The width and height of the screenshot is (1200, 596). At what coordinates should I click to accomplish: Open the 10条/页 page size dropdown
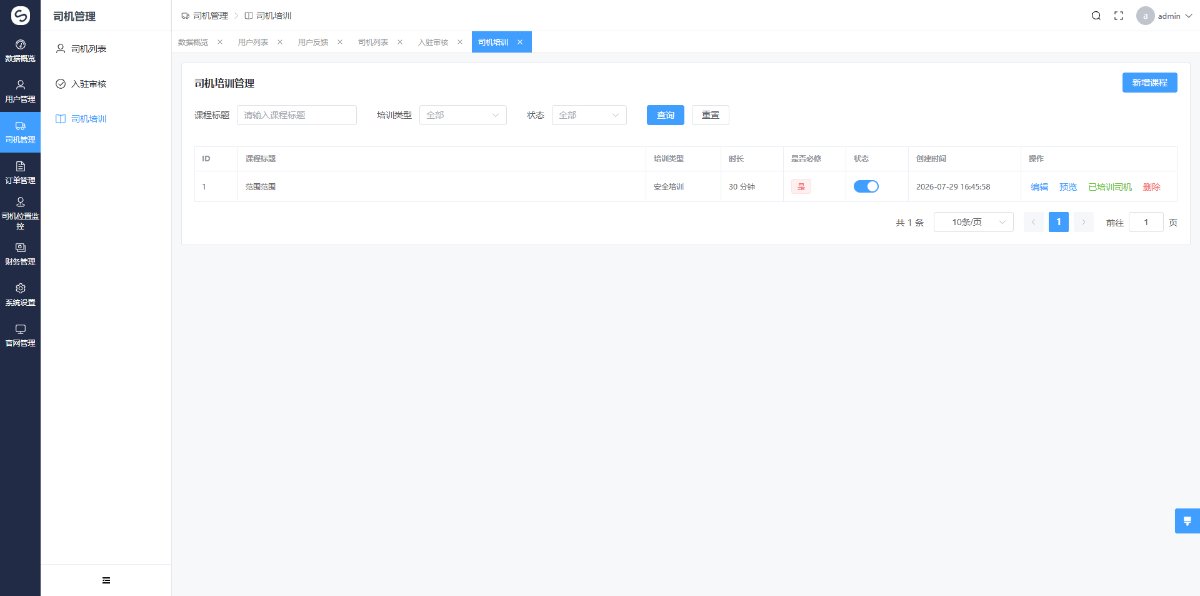click(974, 222)
